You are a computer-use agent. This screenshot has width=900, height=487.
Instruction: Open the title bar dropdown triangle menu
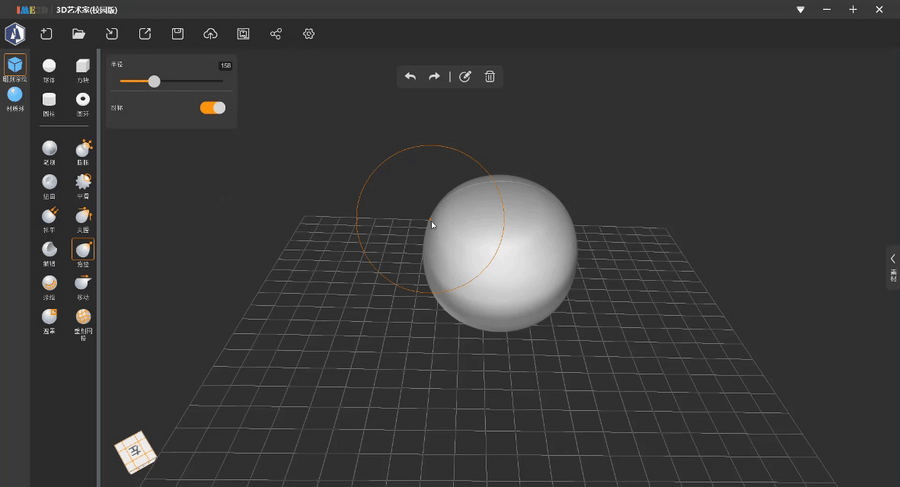coord(800,10)
